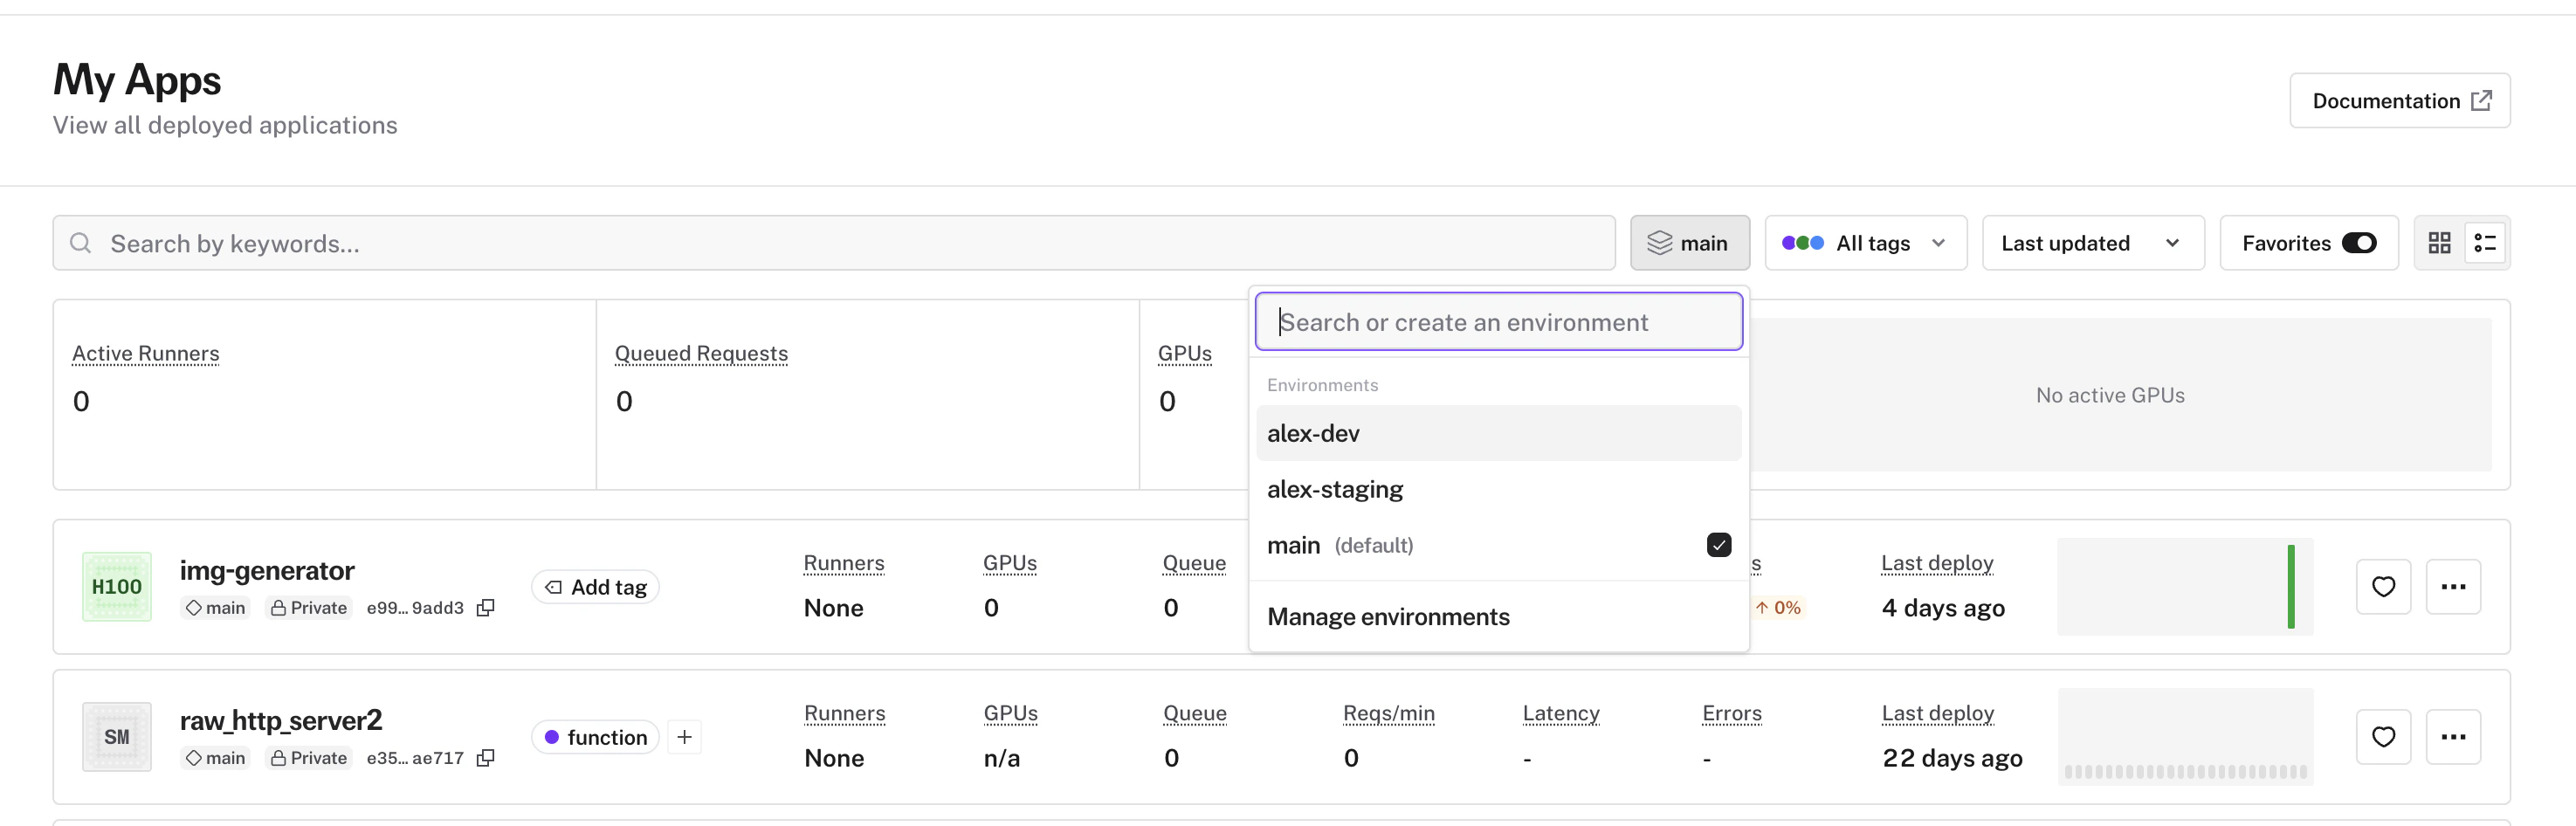The height and width of the screenshot is (826, 2576).
Task: Click the plus icon to tag raw_http_server2
Action: pos(684,736)
